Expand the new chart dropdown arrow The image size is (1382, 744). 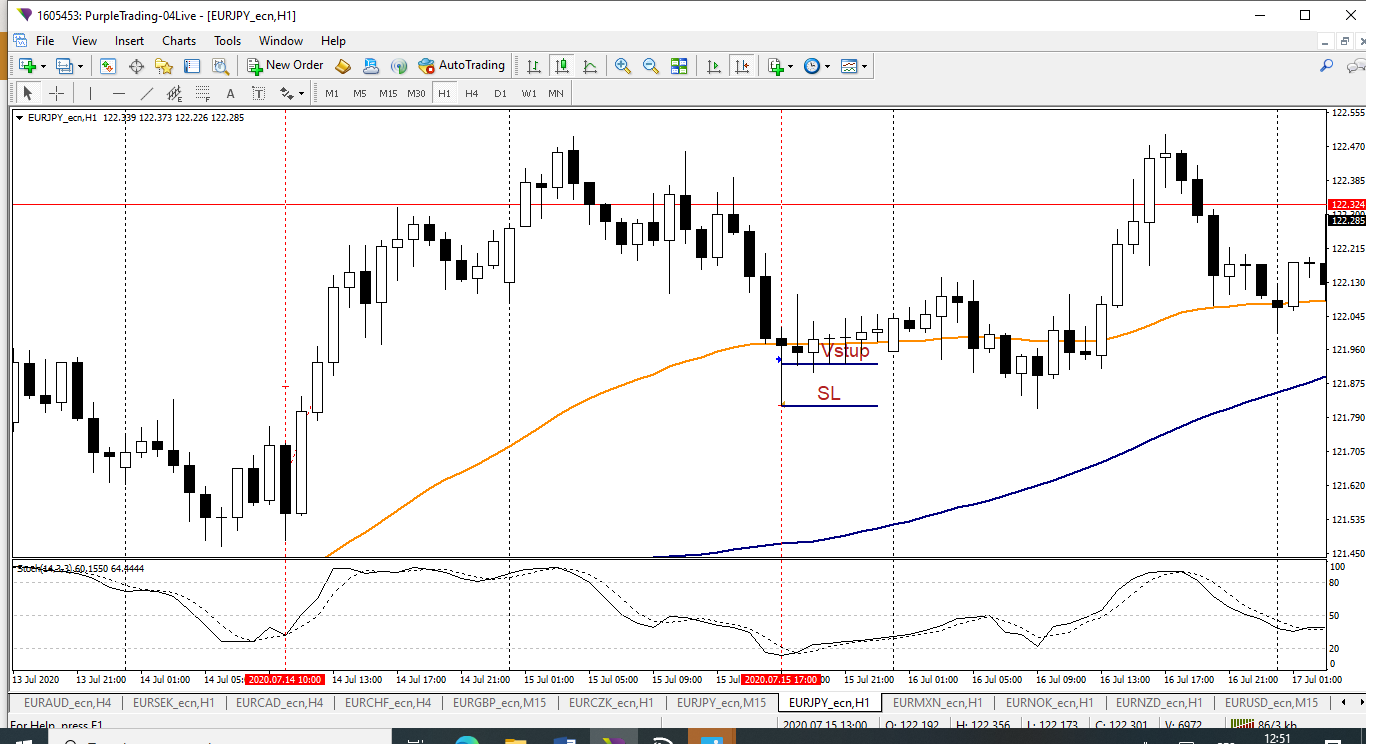coord(43,66)
